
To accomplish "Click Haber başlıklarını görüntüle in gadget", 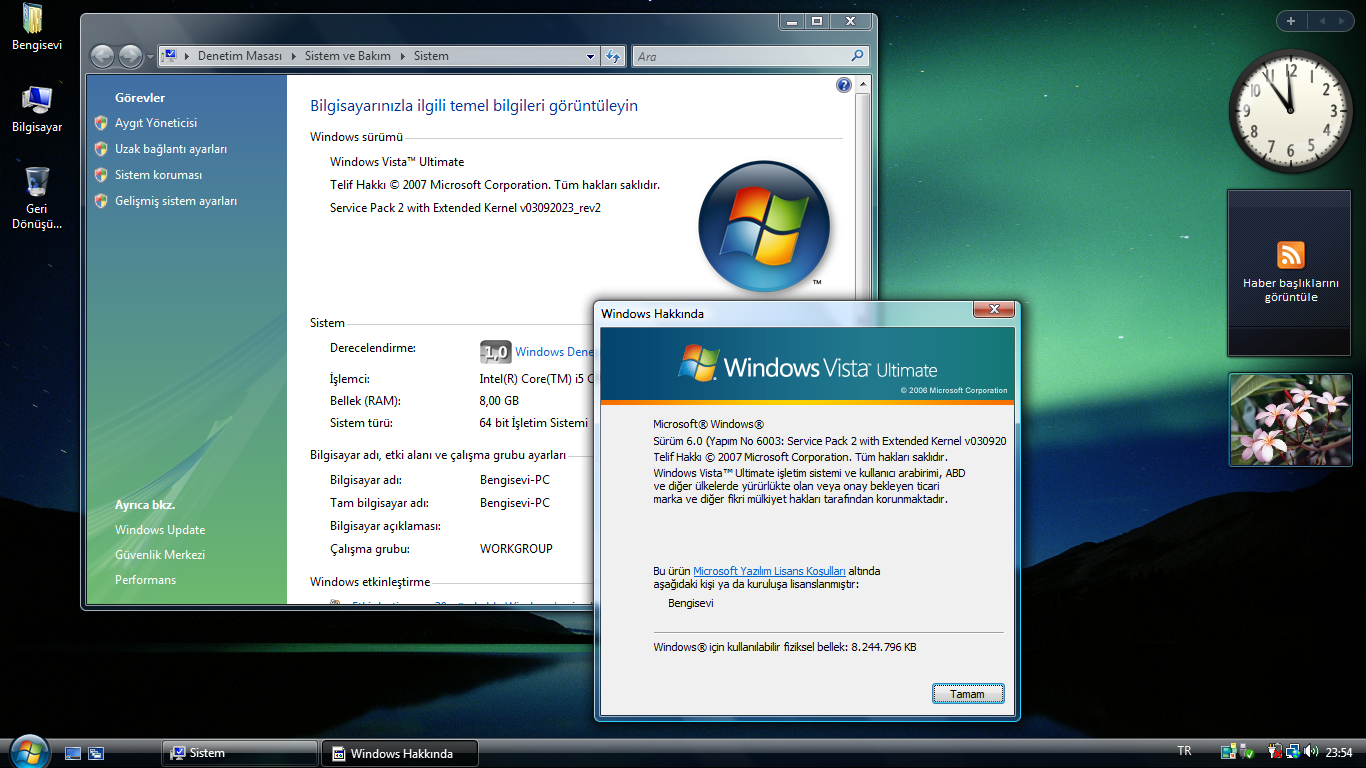I will [1291, 290].
